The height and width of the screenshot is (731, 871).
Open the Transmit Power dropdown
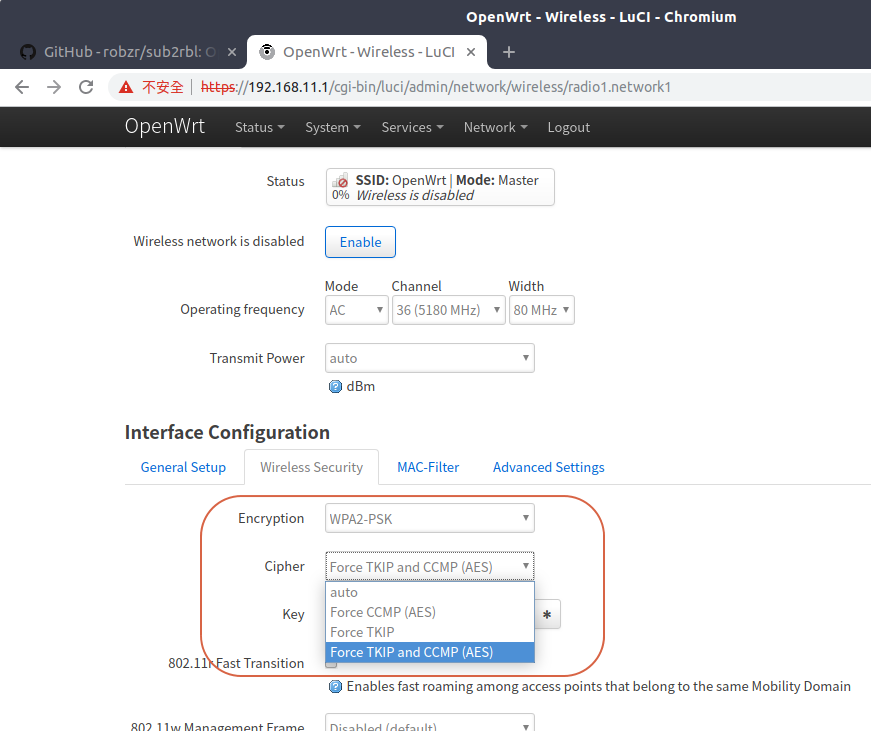click(430, 358)
